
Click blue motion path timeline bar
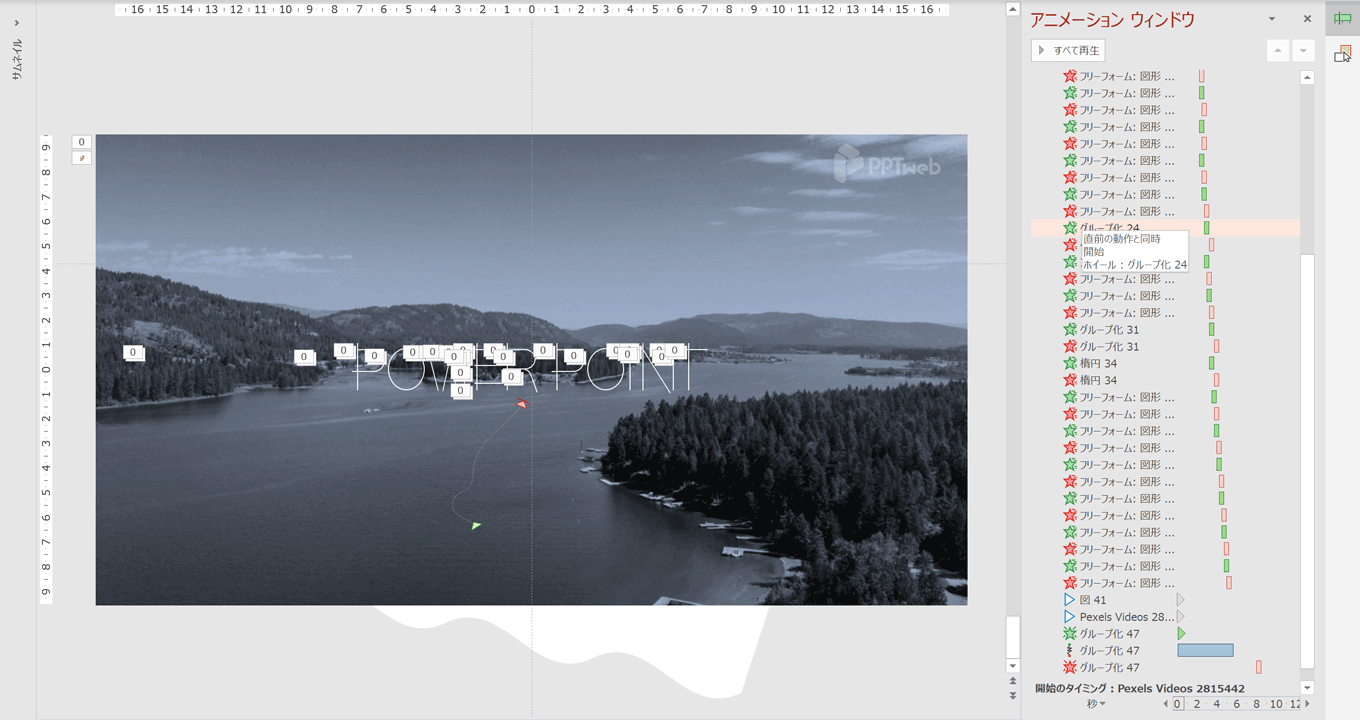1205,651
